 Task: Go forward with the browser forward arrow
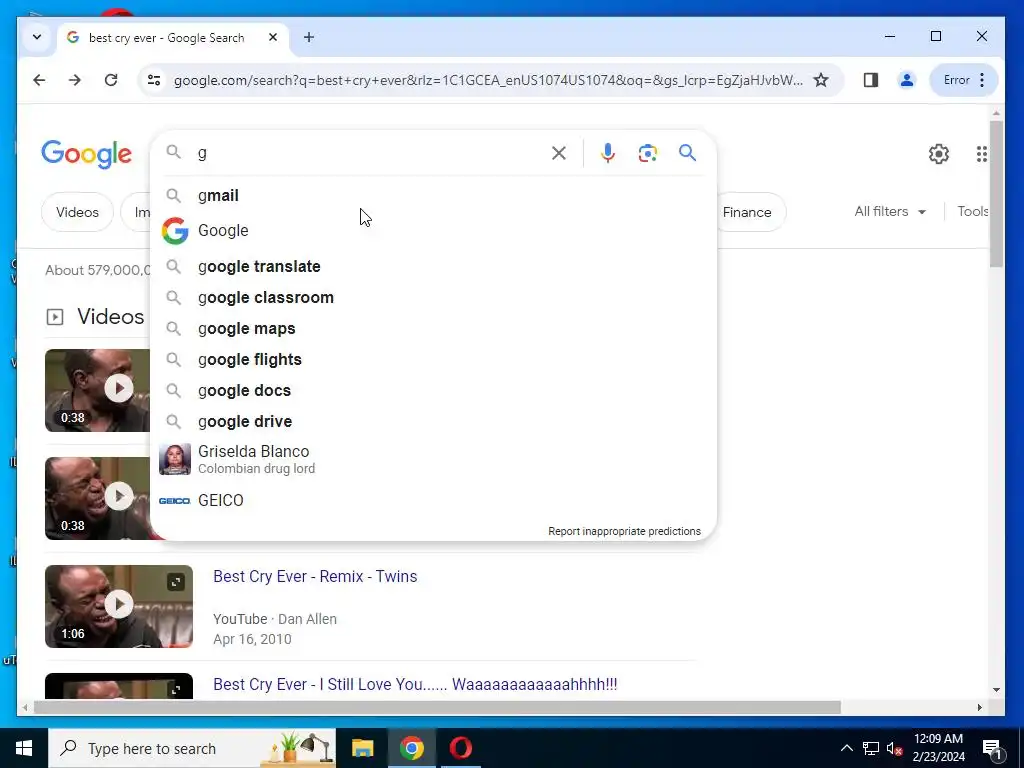point(74,80)
